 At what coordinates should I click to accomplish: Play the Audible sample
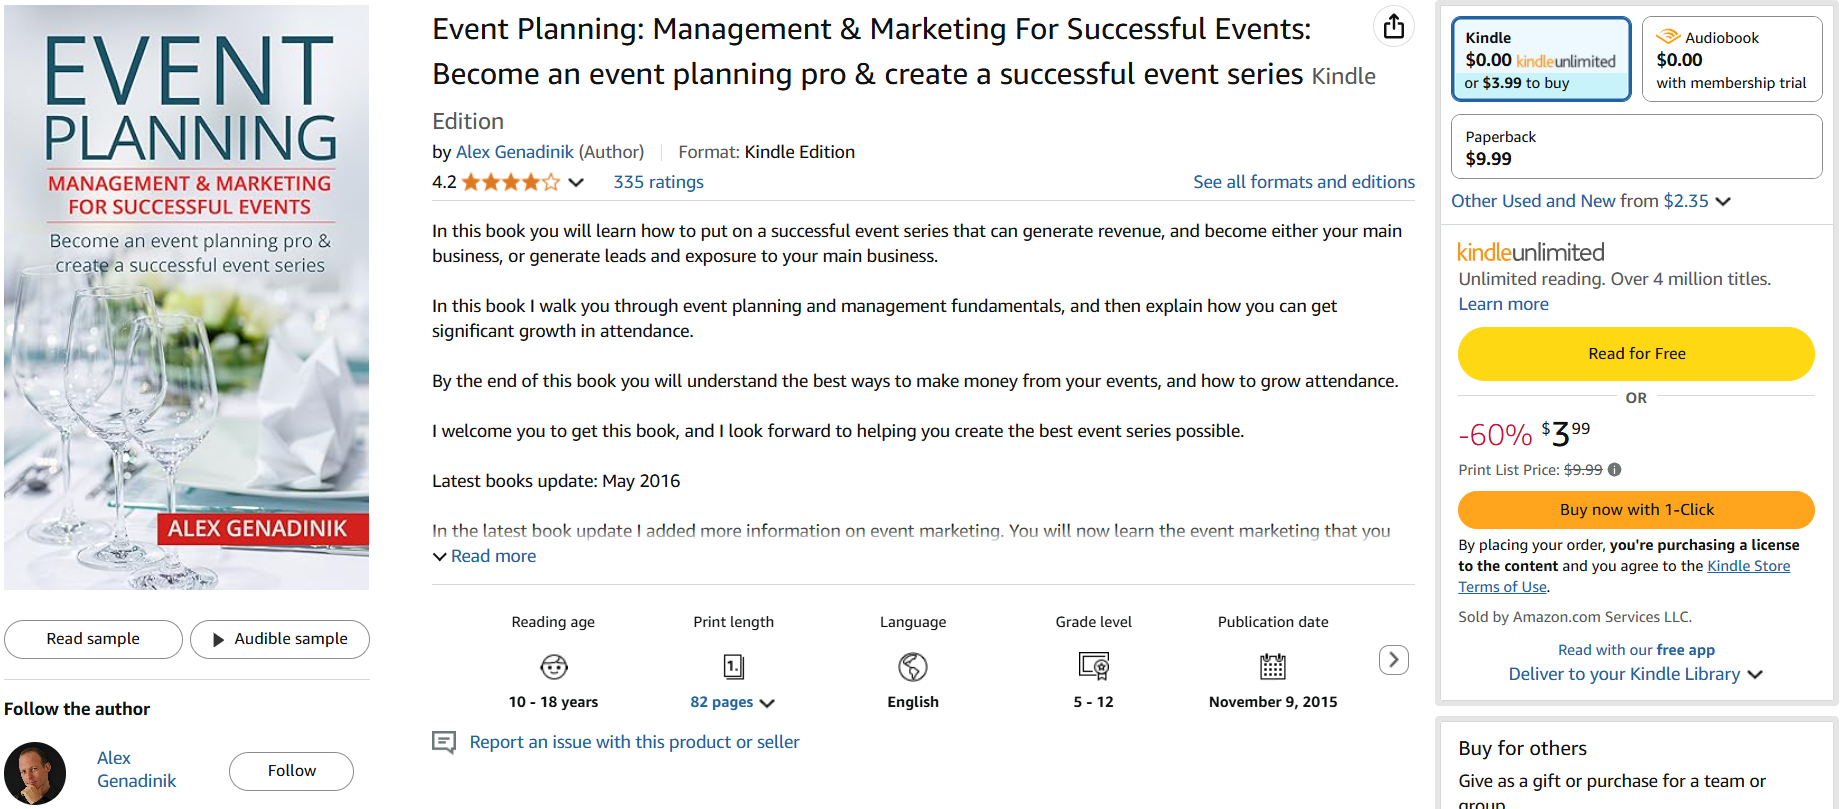coord(280,639)
